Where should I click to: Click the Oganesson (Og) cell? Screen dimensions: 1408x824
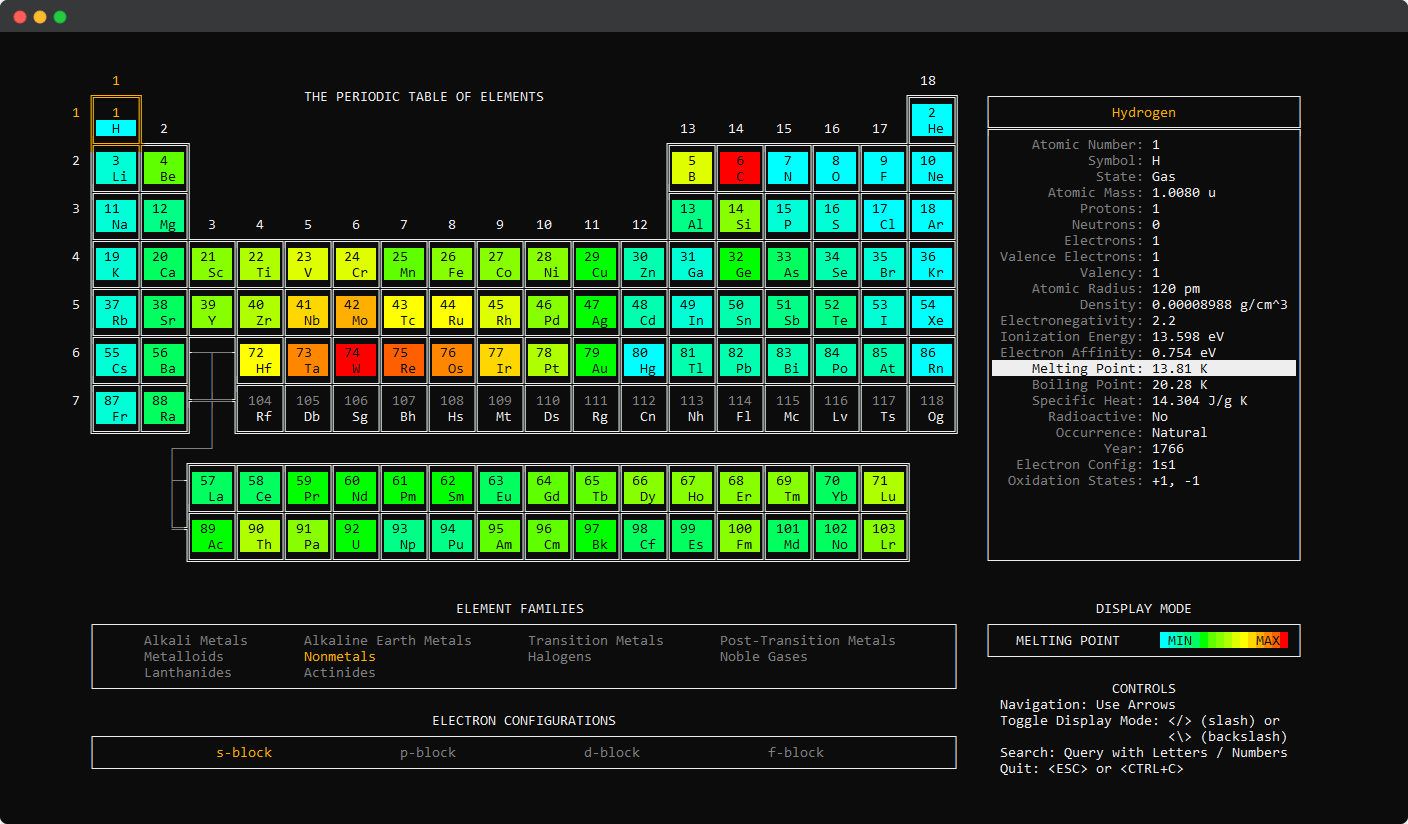[x=932, y=408]
